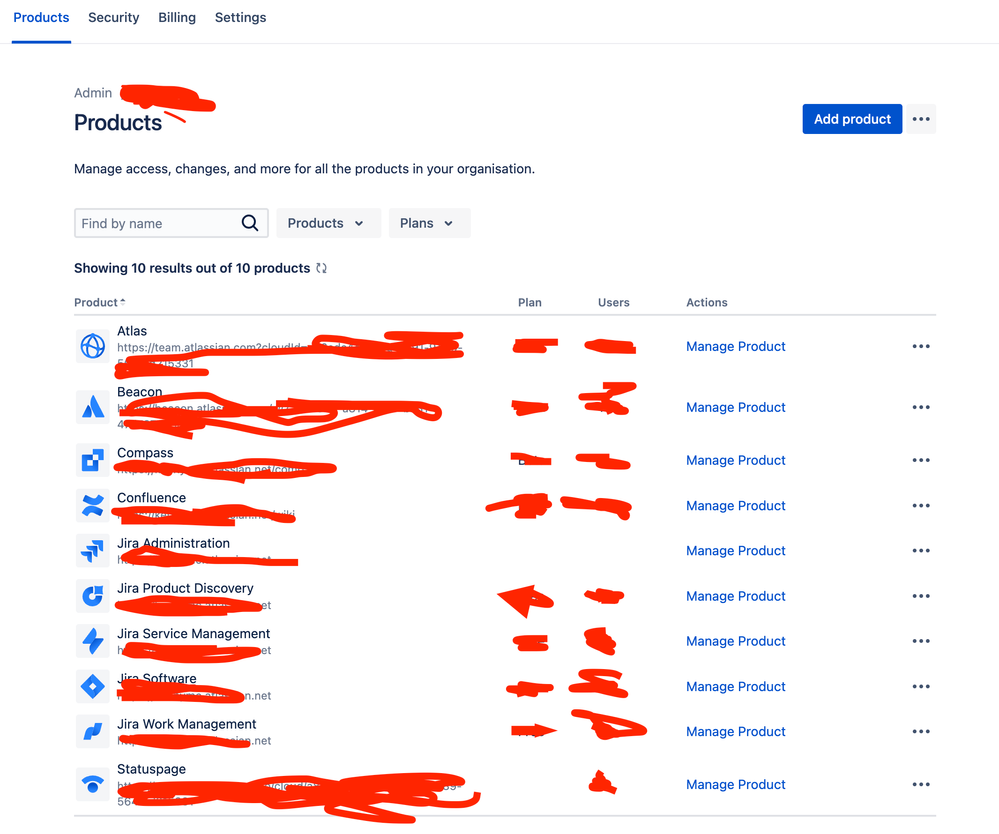The image size is (999, 834).
Task: Click the Jira Software diamond icon
Action: (92, 686)
